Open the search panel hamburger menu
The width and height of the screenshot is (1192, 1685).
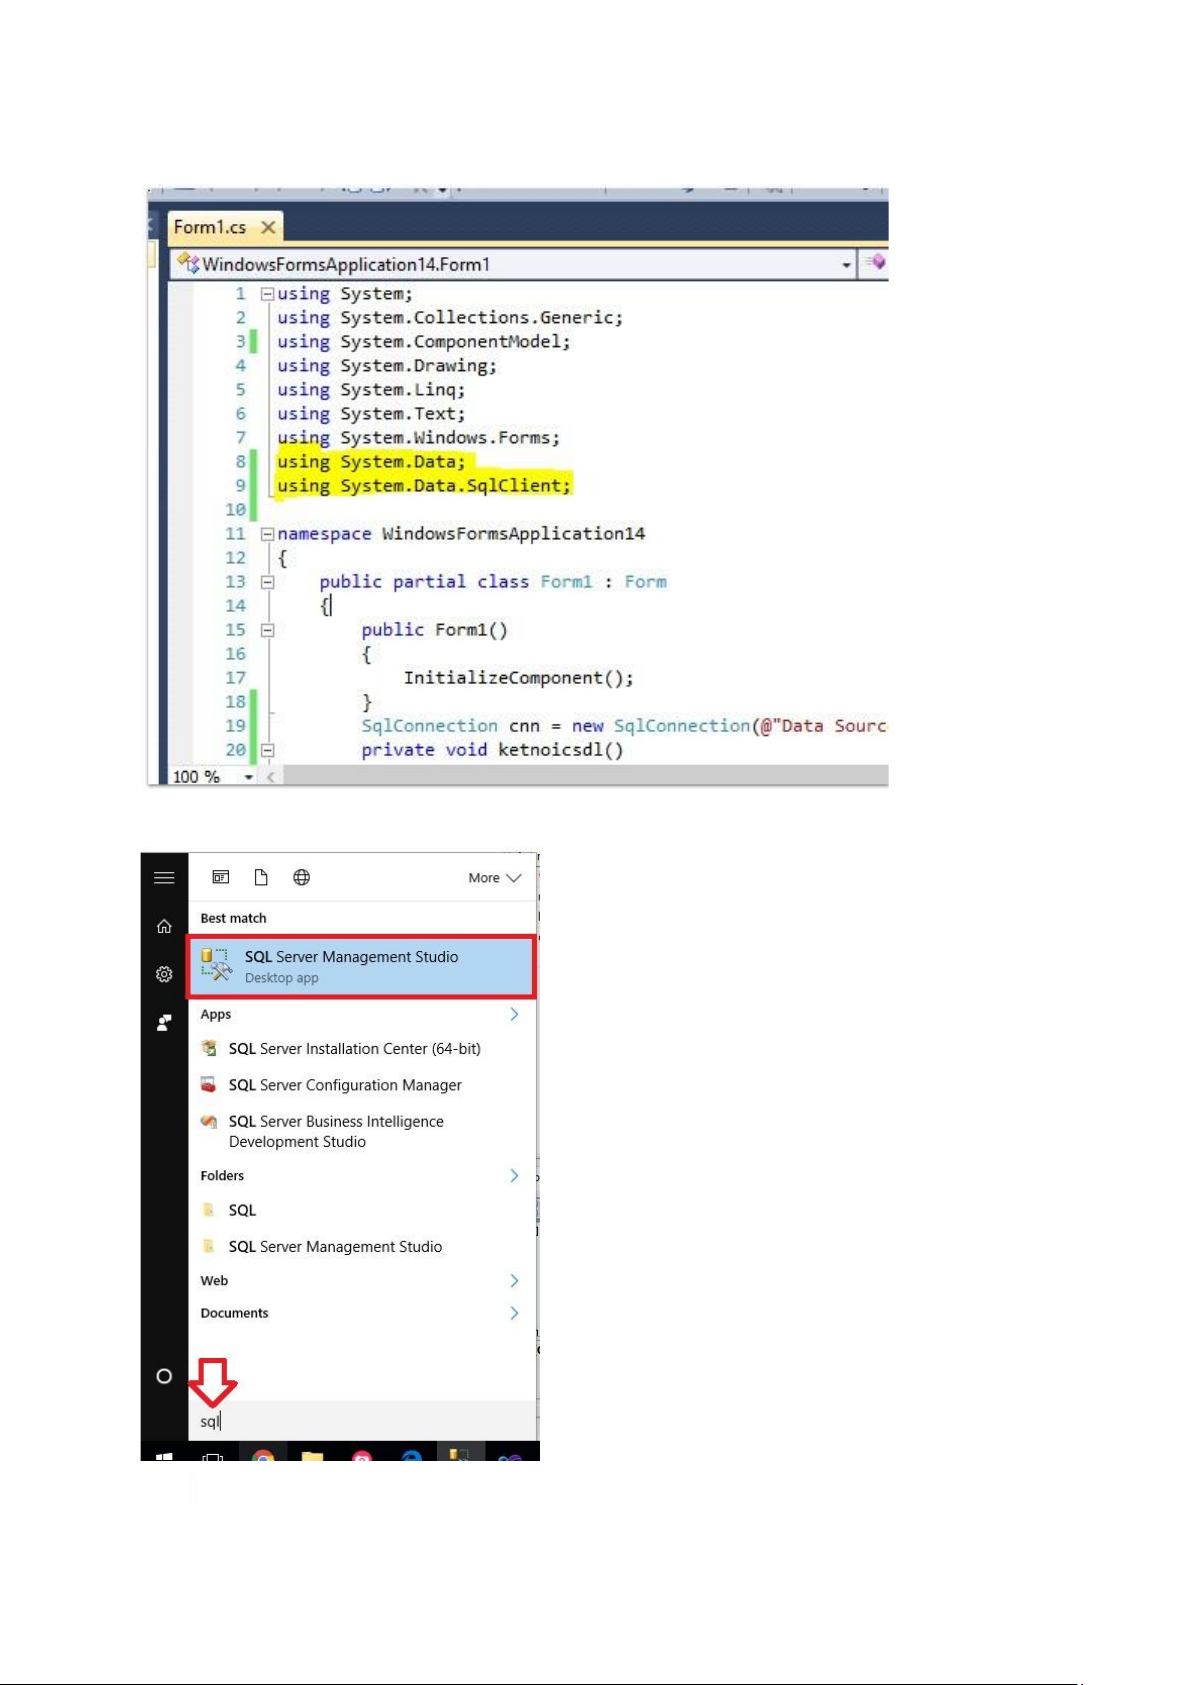click(x=164, y=878)
